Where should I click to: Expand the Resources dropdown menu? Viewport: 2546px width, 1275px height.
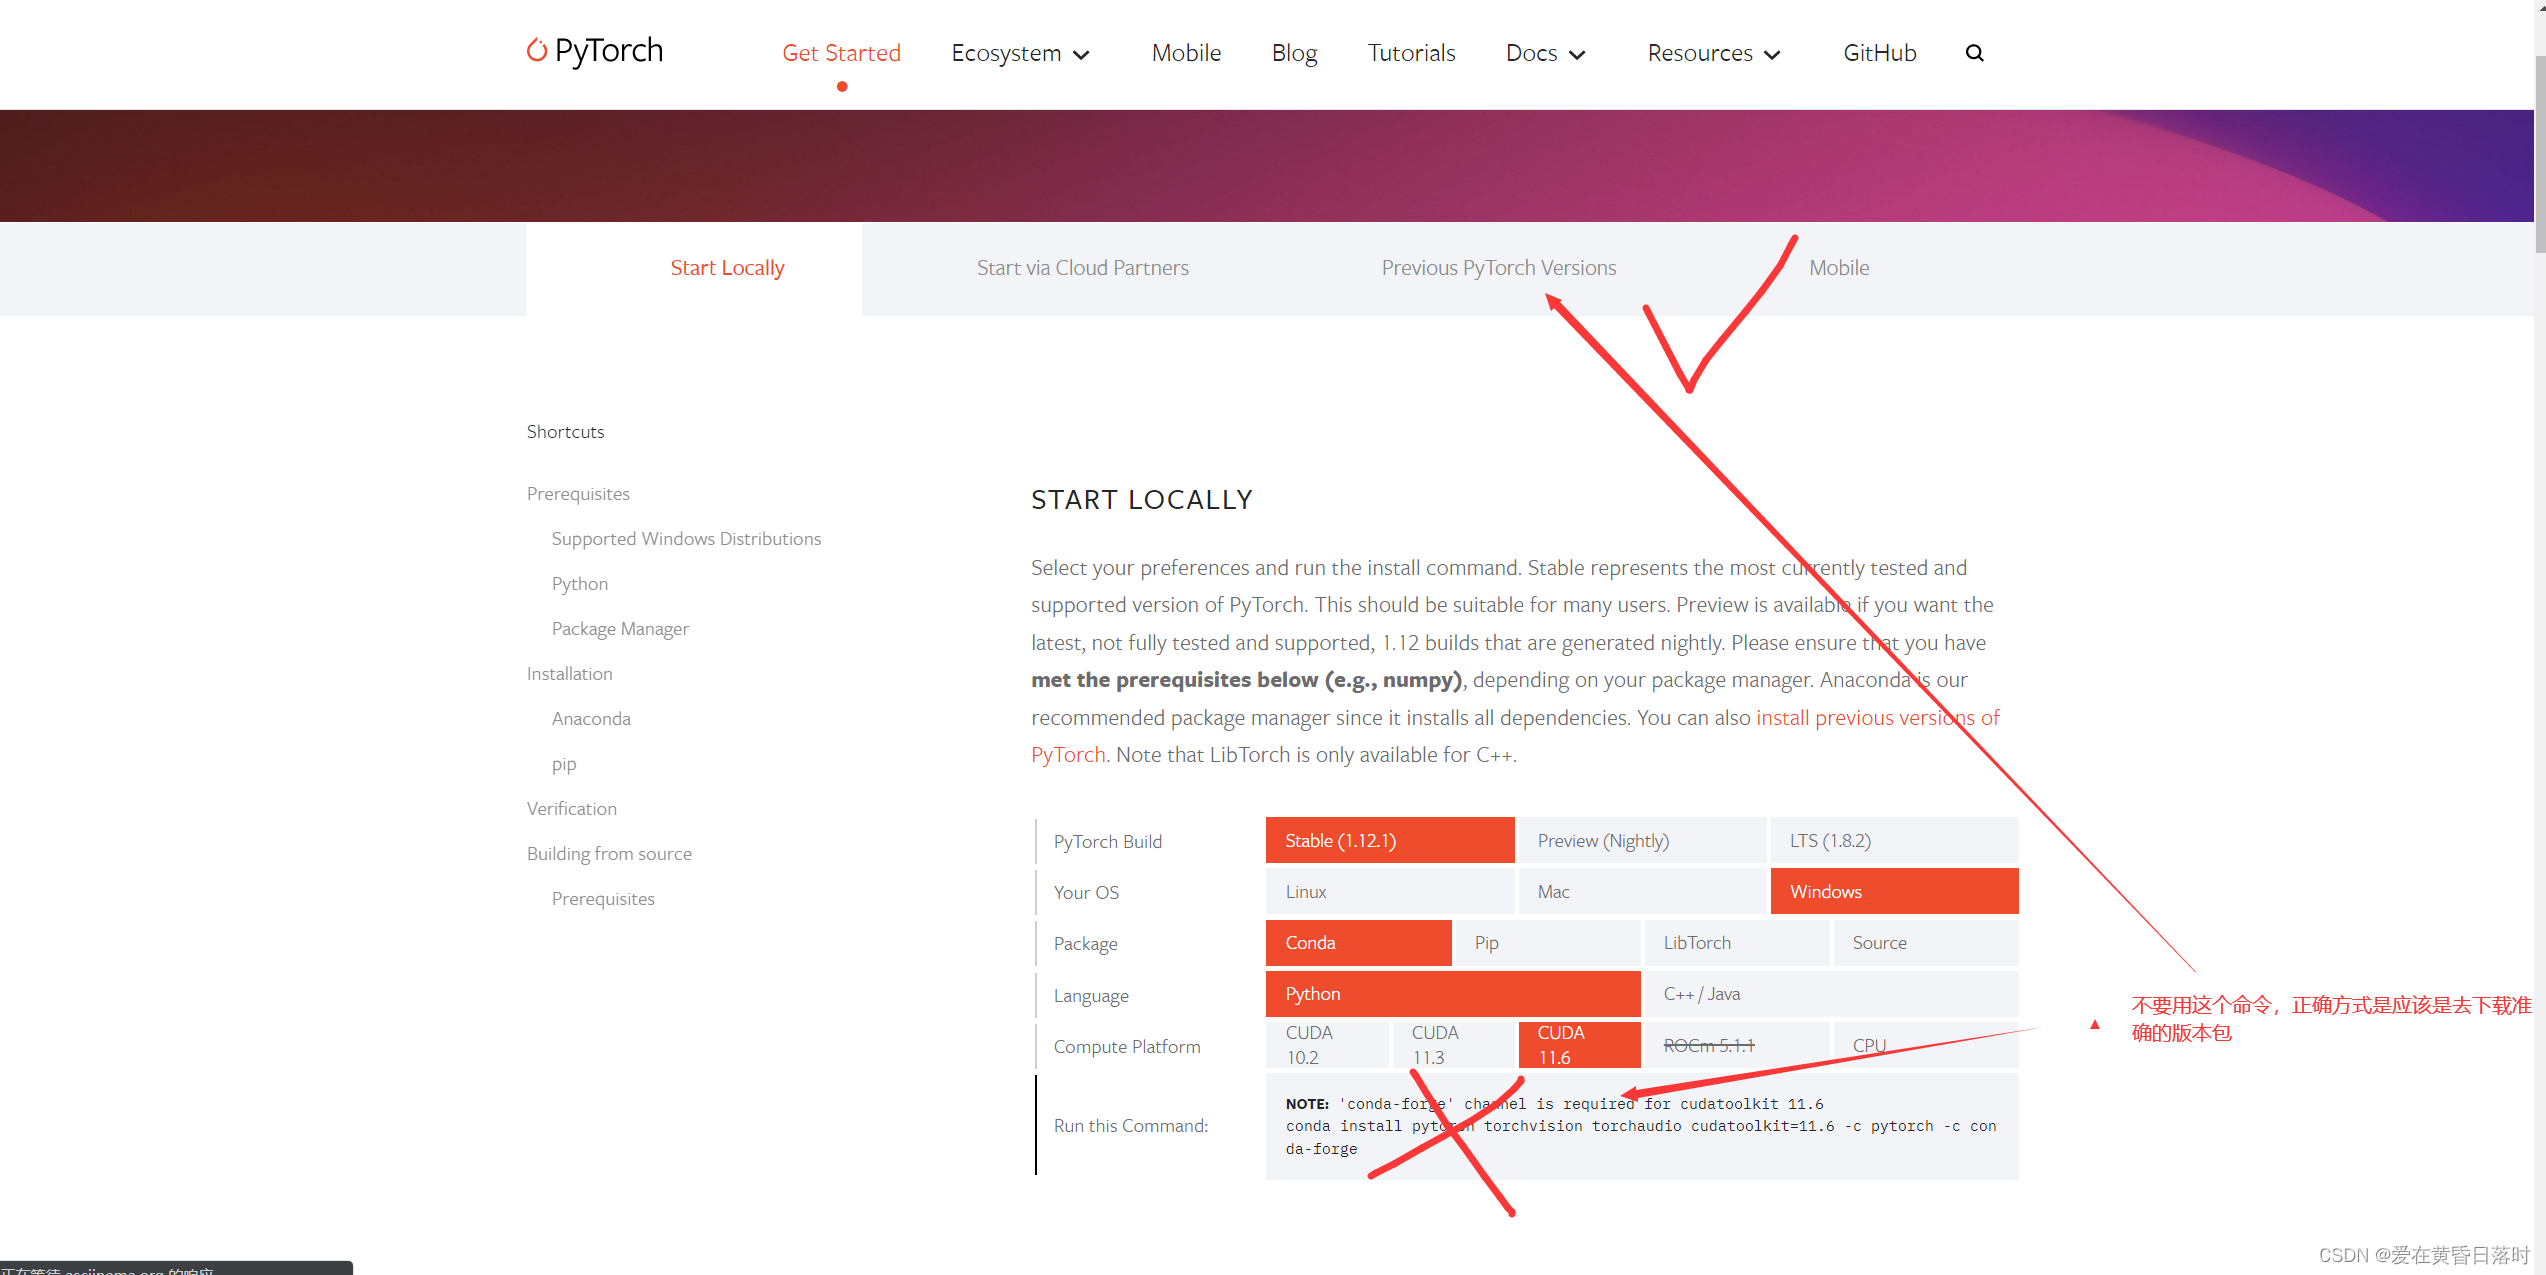click(1714, 53)
